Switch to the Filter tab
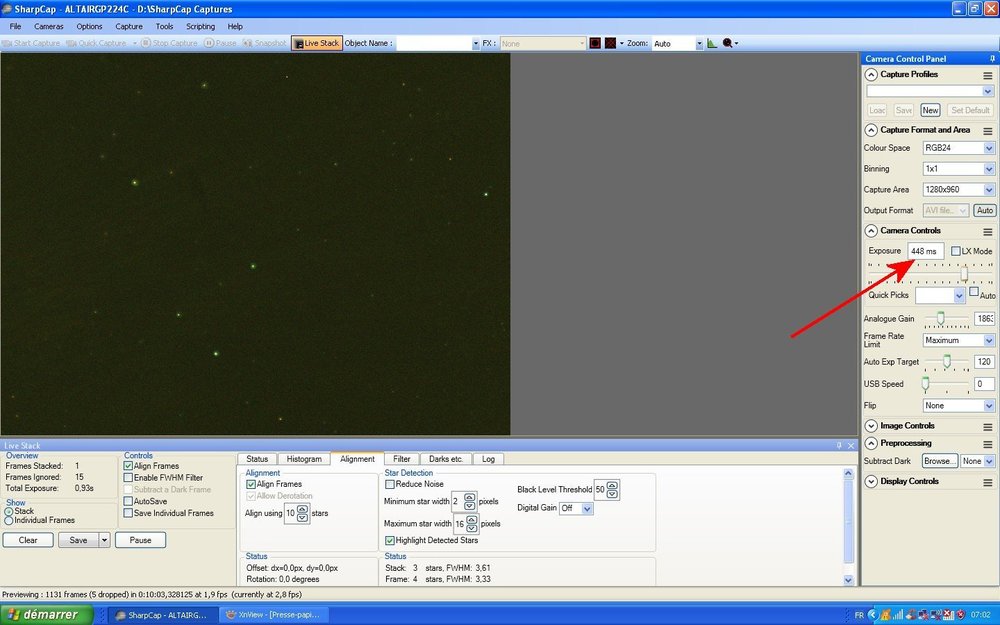Image resolution: width=1000 pixels, height=625 pixels. pyautogui.click(x=402, y=459)
